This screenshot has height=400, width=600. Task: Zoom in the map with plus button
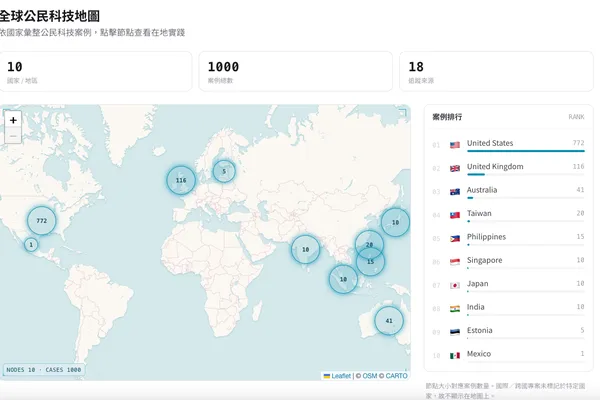pos(13,120)
